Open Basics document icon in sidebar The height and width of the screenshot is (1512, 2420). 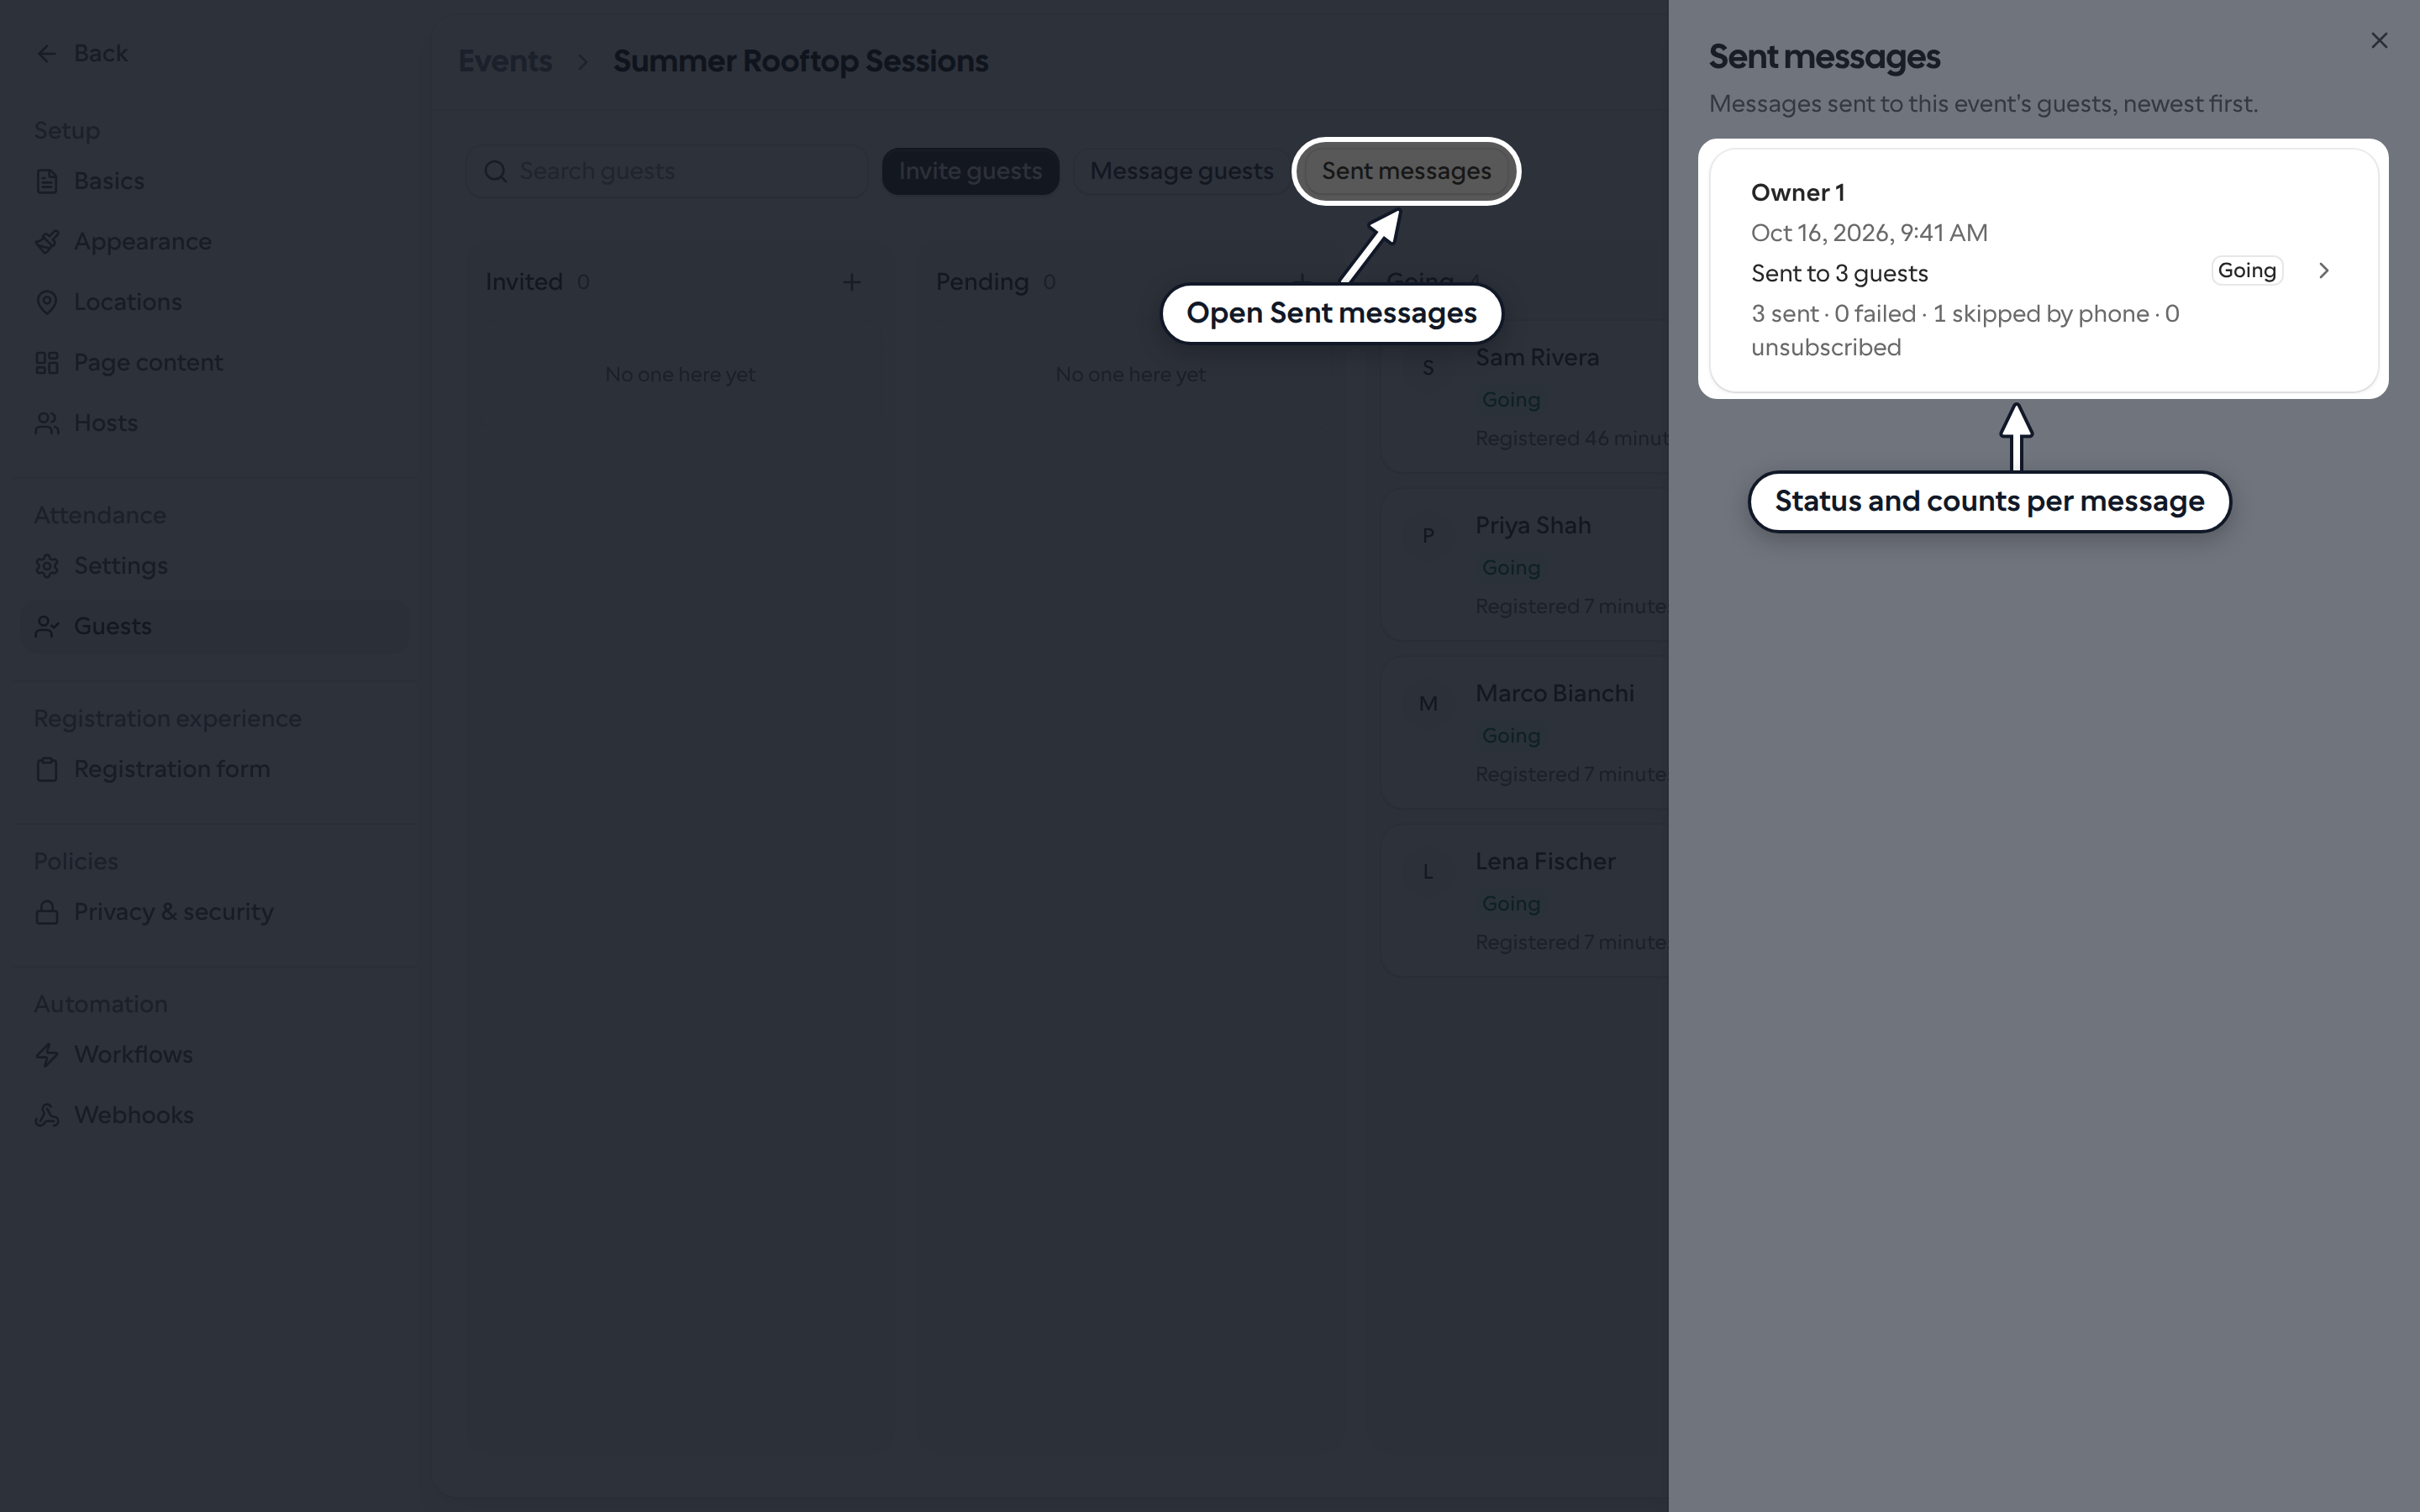(46, 181)
